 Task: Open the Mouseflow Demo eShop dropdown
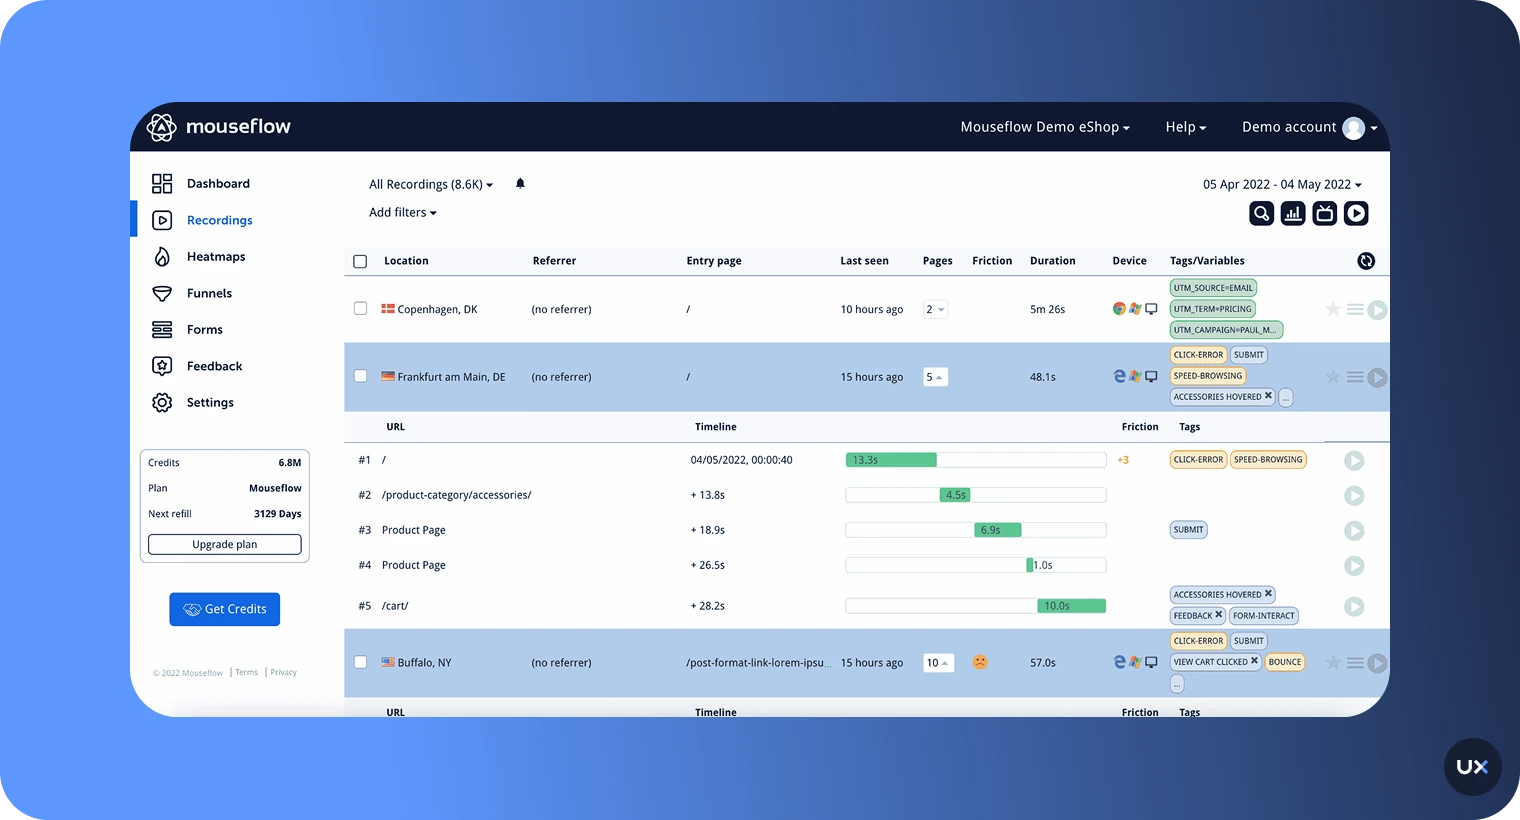1045,127
